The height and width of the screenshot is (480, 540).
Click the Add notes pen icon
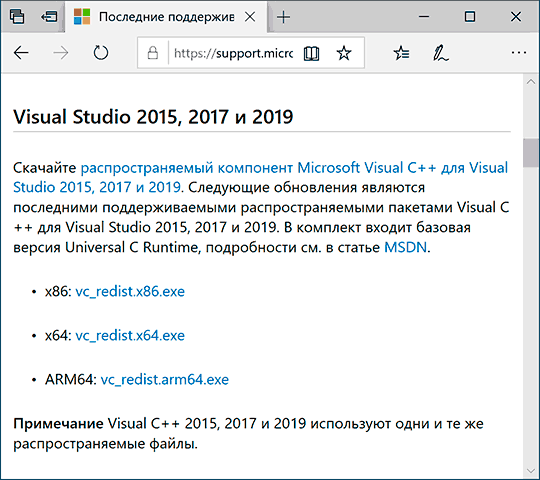(441, 53)
